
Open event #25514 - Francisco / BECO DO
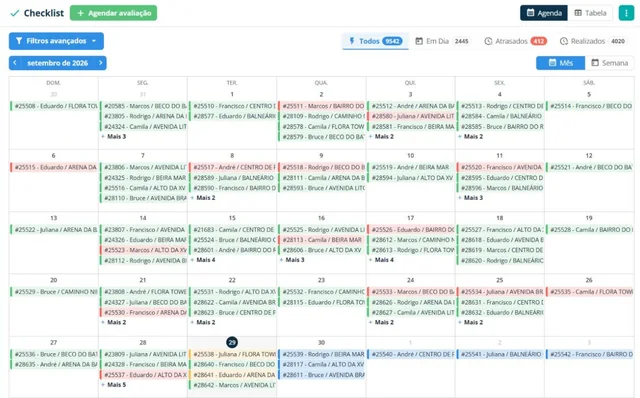tap(589, 106)
